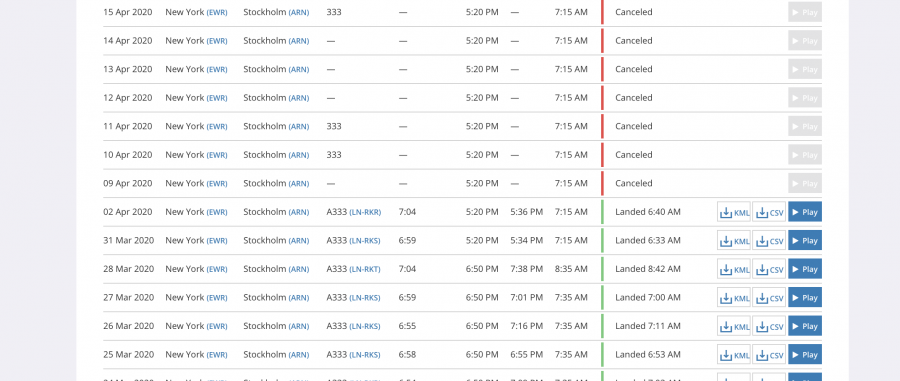
Task: Download CSV for 31 Mar 2020 flight
Action: [x=769, y=240]
